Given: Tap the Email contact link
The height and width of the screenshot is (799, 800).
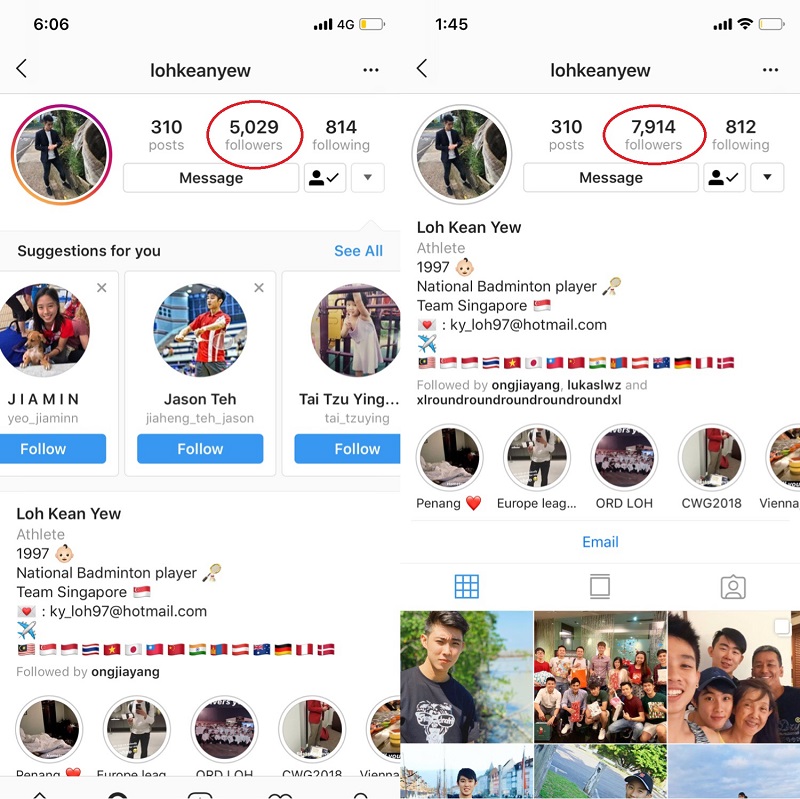Looking at the screenshot, I should (x=600, y=541).
